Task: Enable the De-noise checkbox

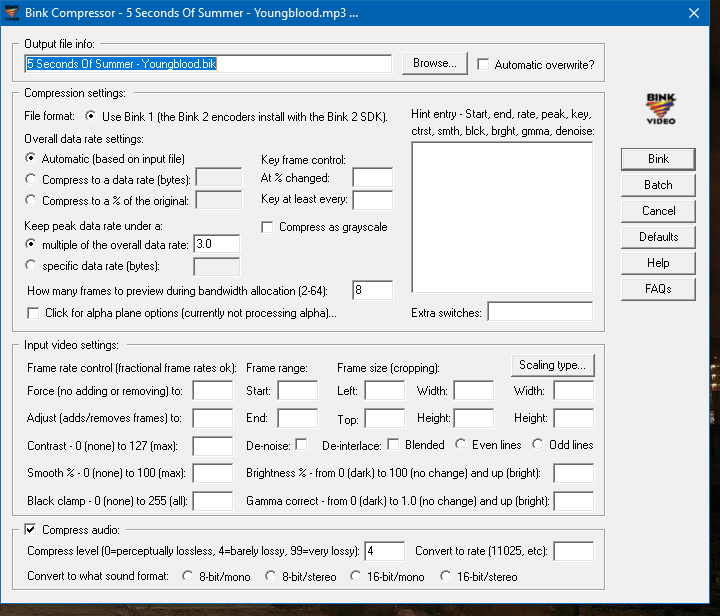Action: (301, 445)
